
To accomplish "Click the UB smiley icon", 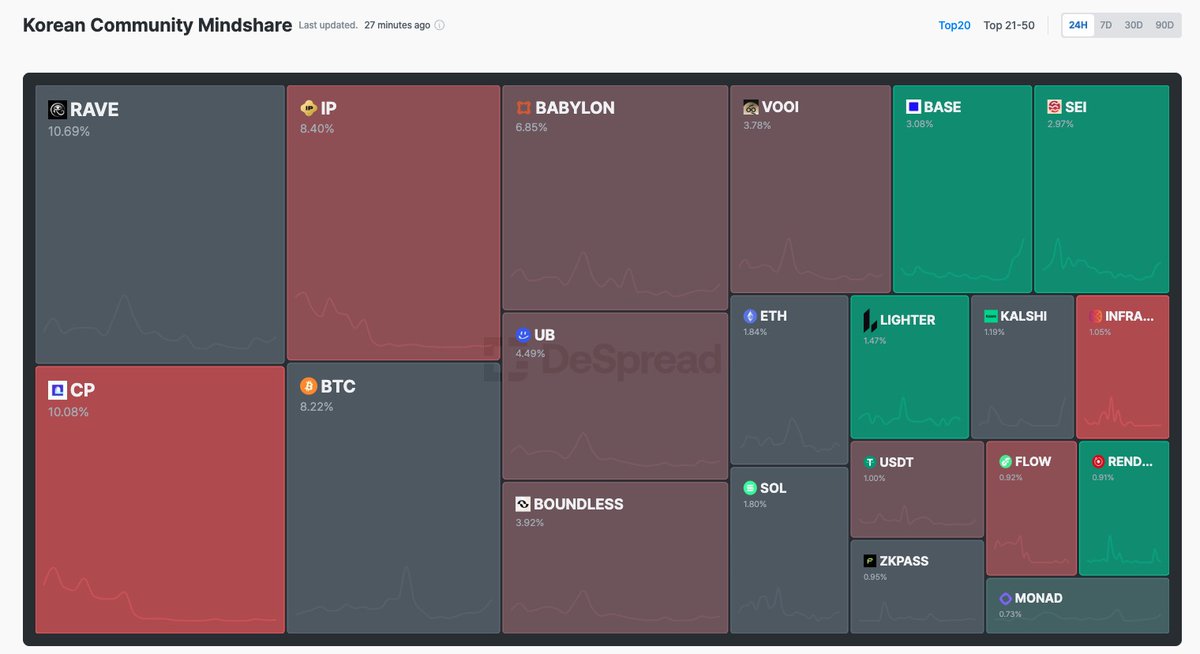I will pyautogui.click(x=522, y=336).
